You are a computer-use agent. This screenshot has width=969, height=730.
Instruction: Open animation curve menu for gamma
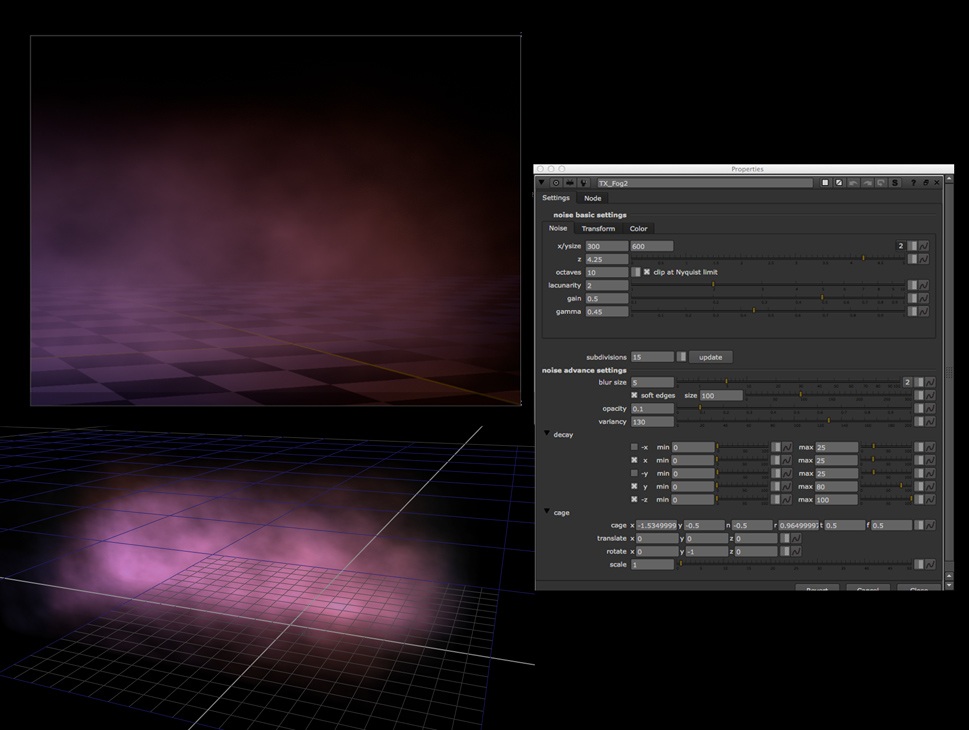point(923,312)
